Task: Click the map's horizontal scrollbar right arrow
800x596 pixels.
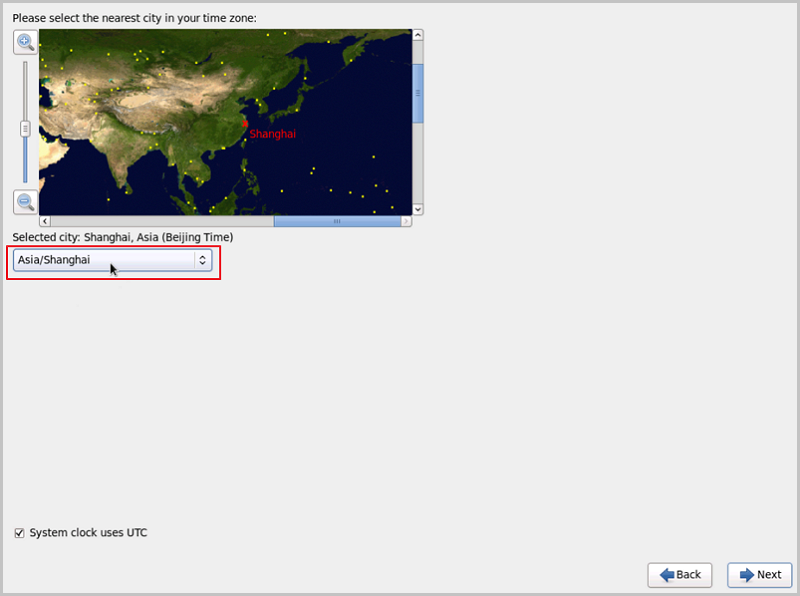Action: tap(406, 221)
